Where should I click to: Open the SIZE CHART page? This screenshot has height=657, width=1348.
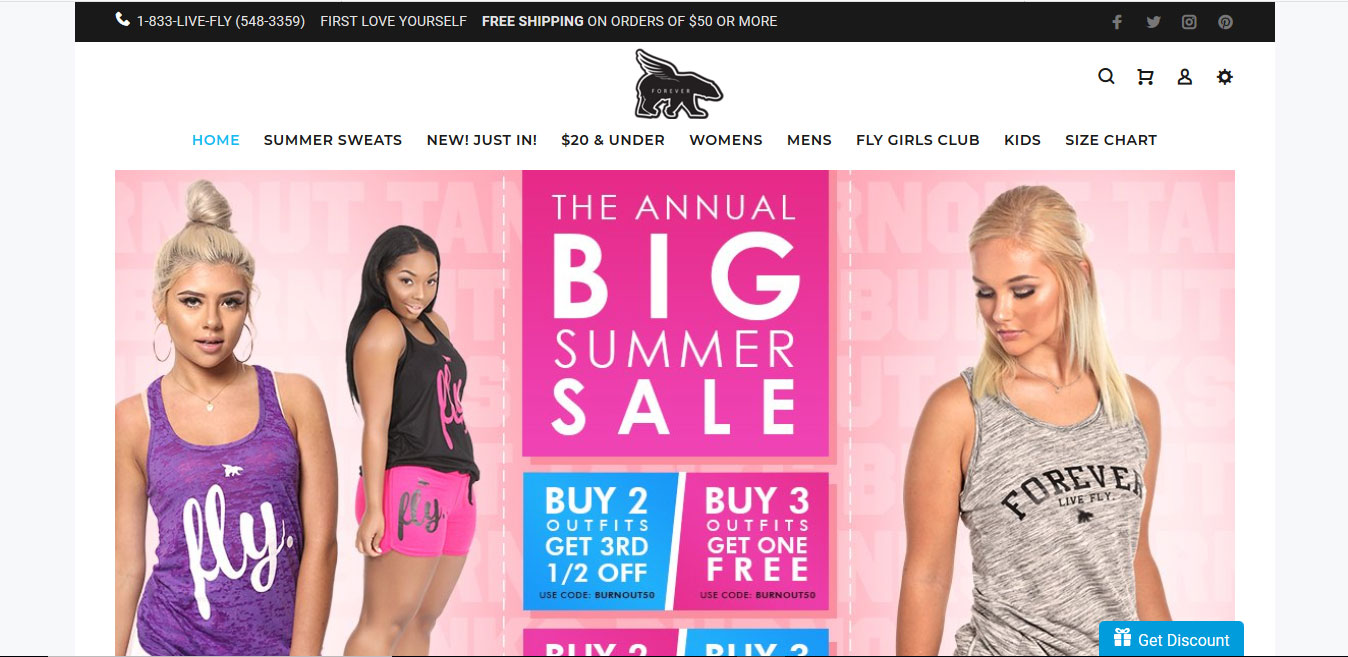[1111, 140]
